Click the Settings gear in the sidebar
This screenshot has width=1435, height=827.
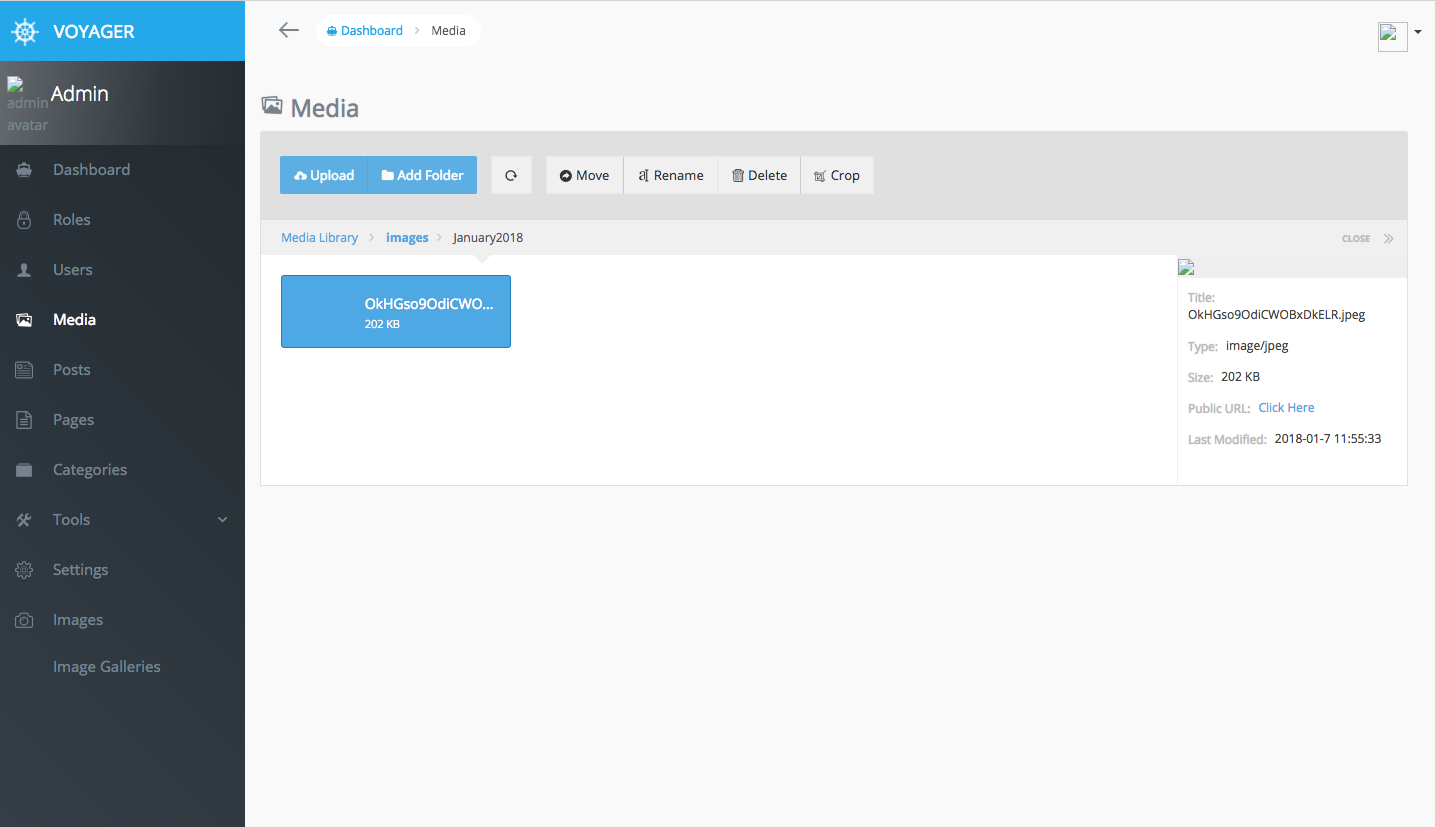[24, 569]
